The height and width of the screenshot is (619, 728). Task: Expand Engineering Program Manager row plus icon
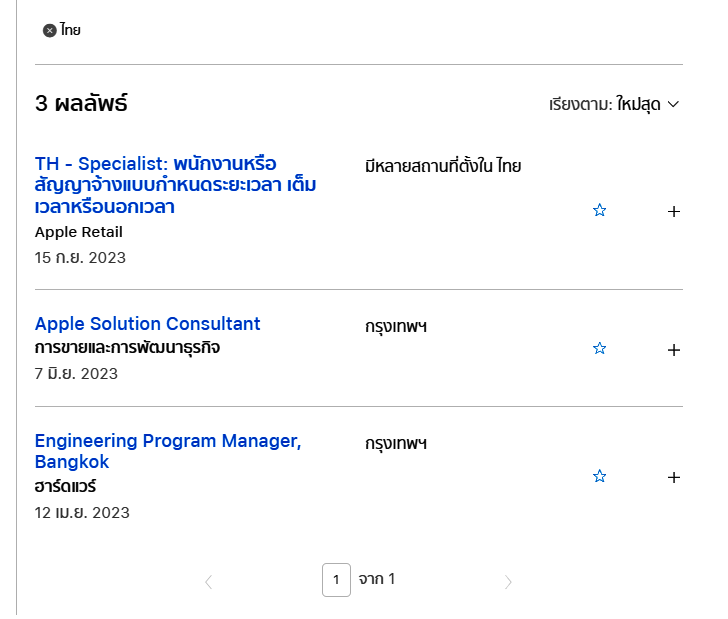click(674, 477)
